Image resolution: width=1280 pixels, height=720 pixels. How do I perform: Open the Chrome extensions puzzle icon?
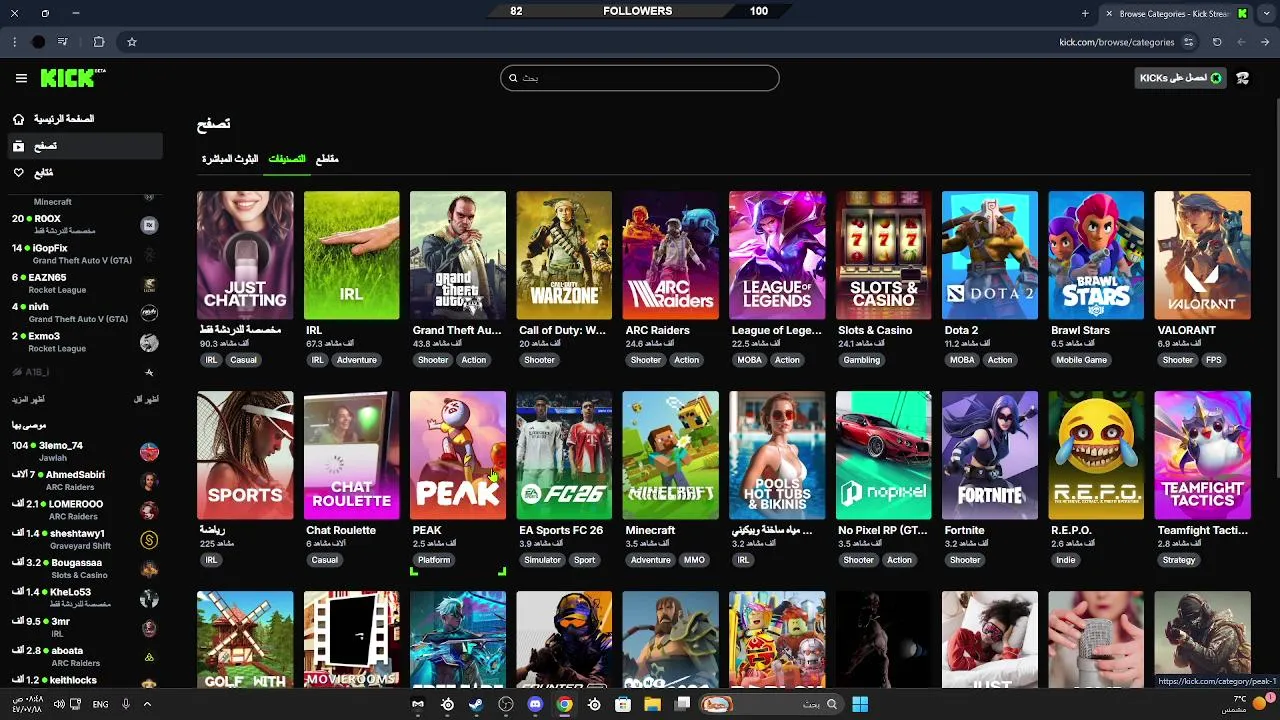coord(99,42)
